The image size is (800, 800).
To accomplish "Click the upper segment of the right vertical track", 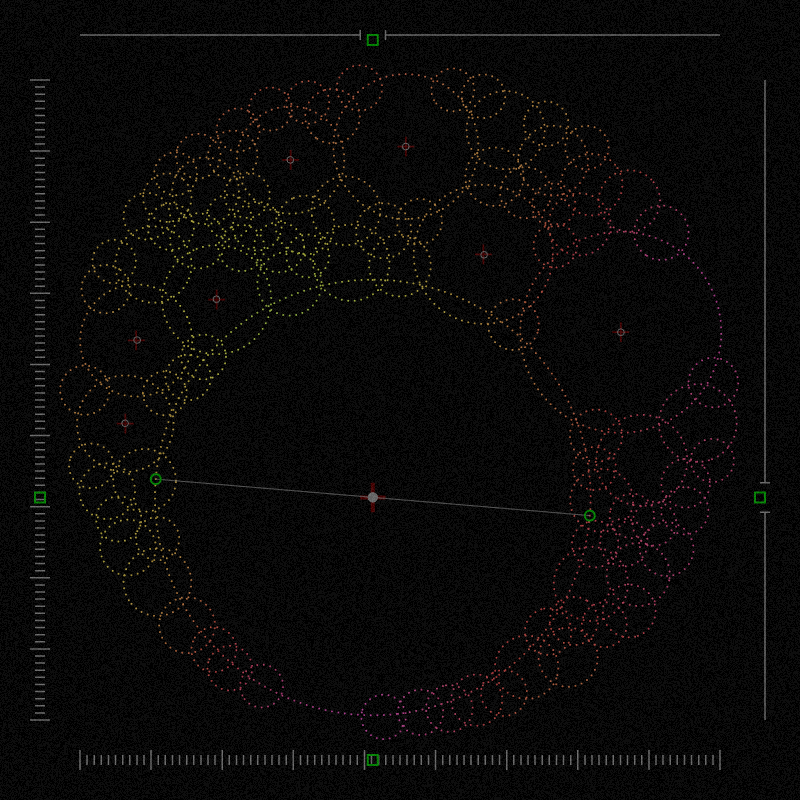I will [765, 280].
